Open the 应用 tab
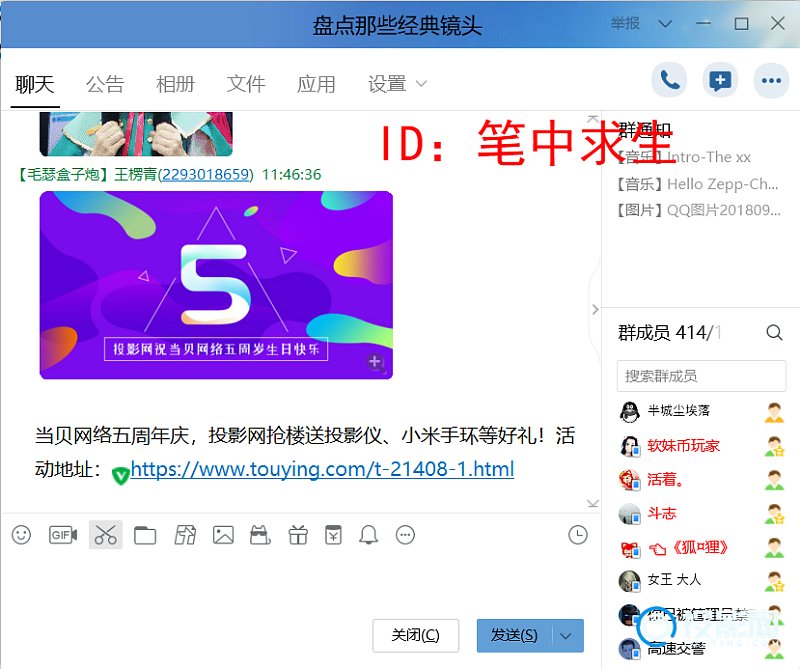 coord(316,84)
